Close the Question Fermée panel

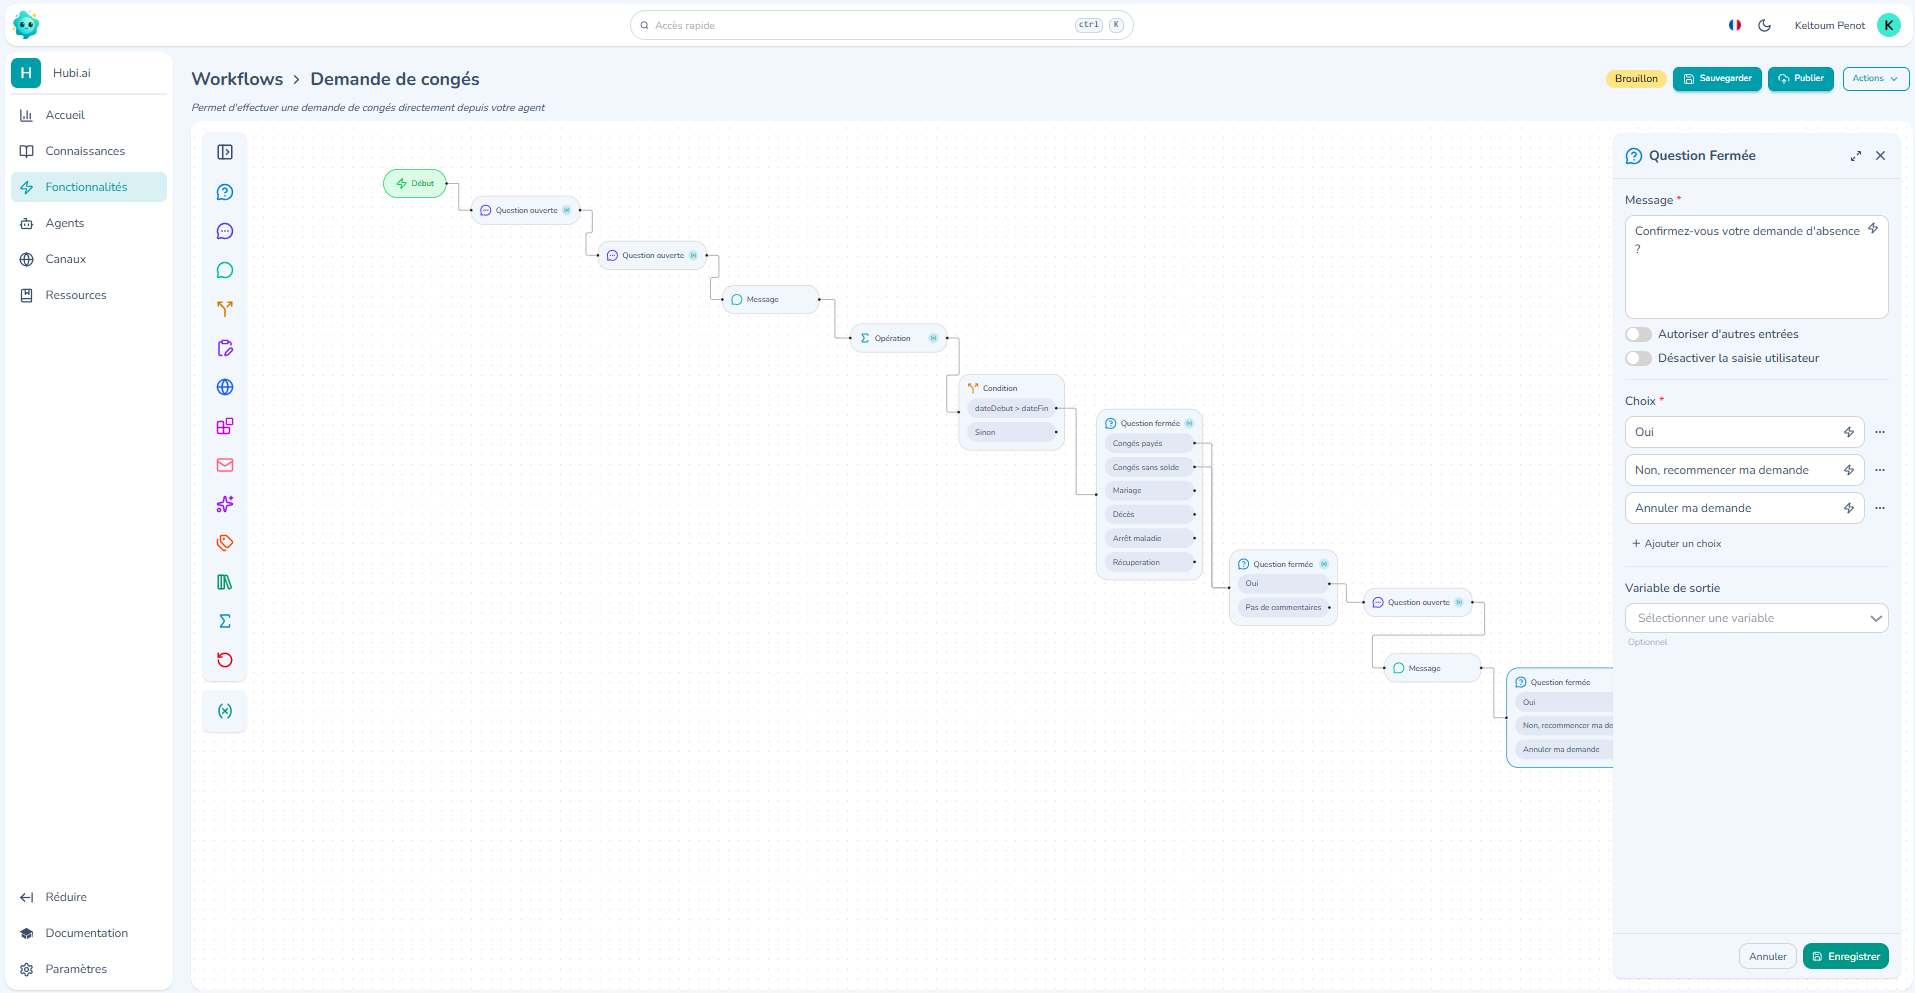[1881, 156]
